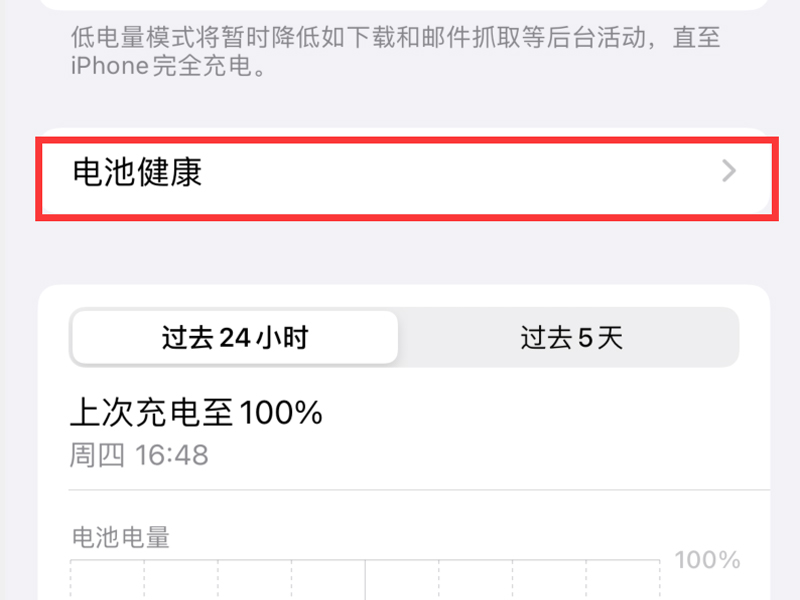
Task: Switch to the 过去 5 天 segment
Action: click(x=570, y=337)
